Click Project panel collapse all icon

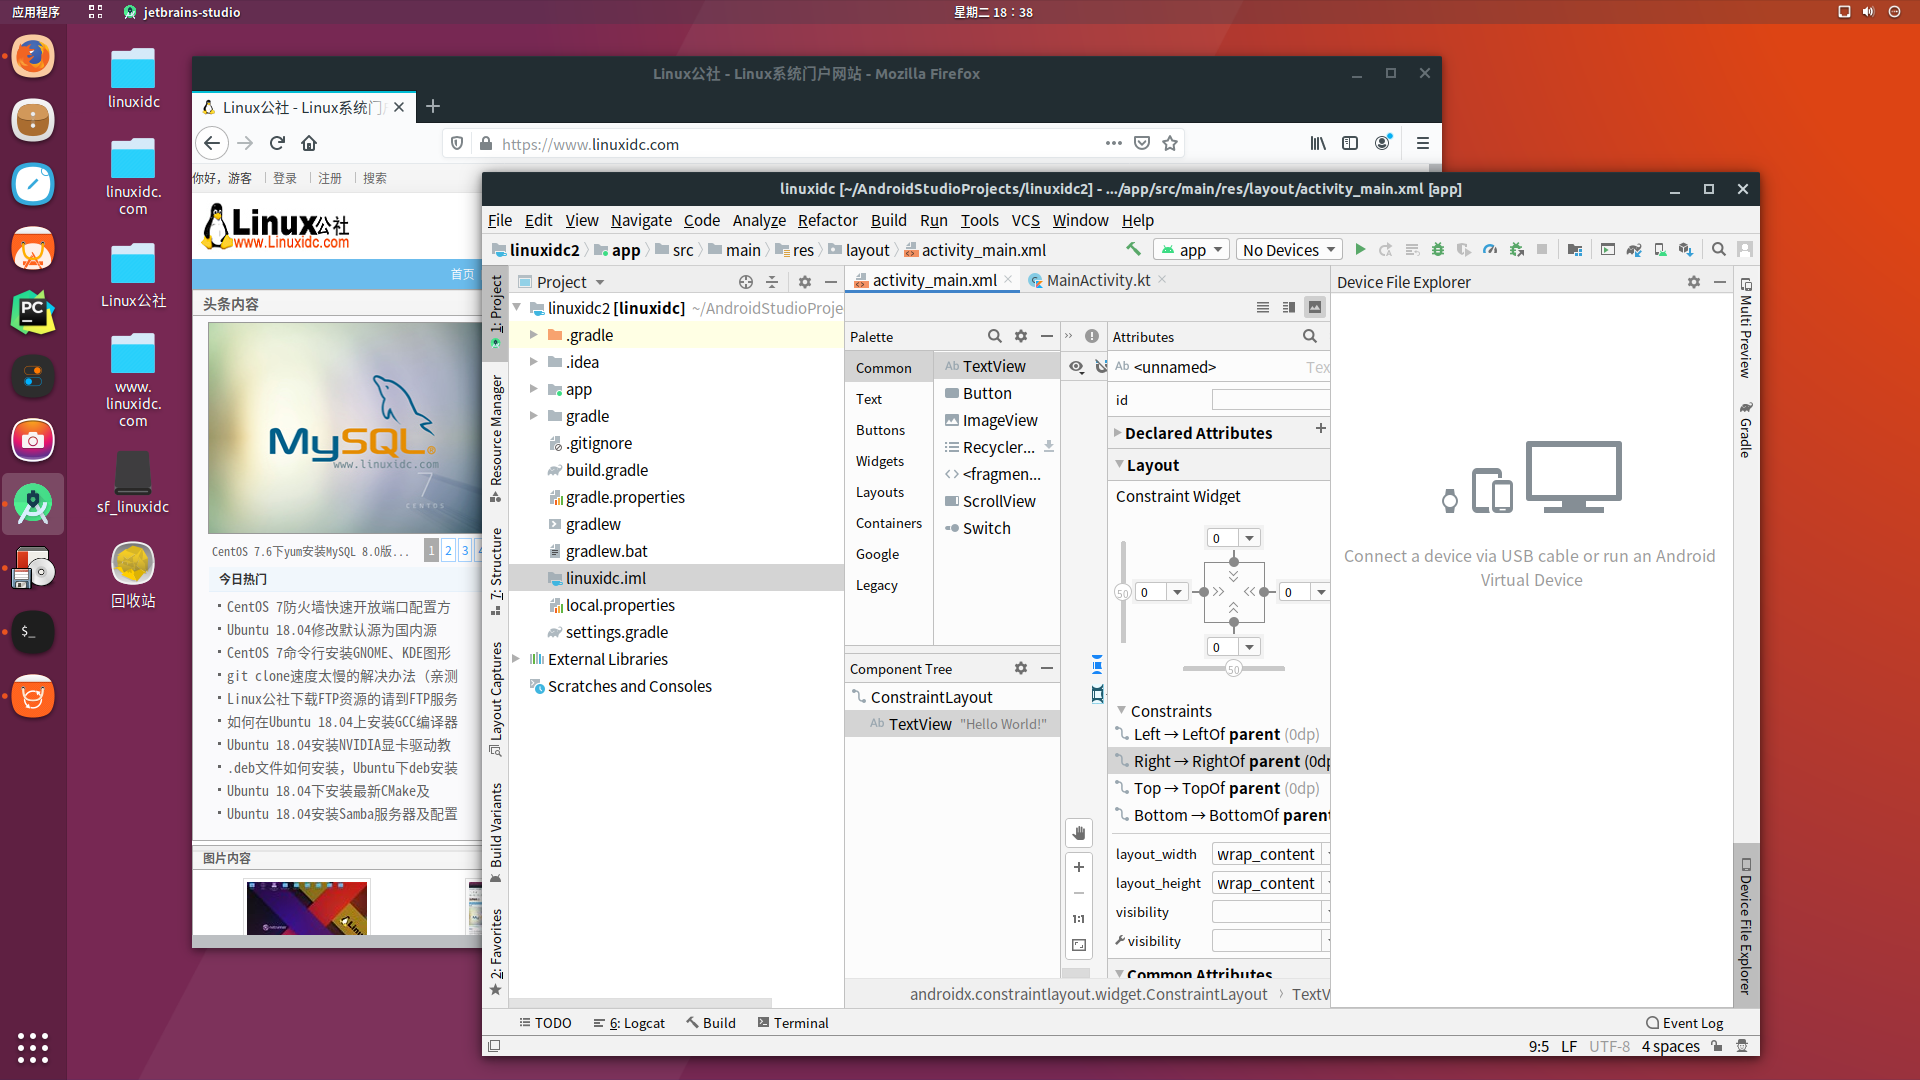pos(772,282)
